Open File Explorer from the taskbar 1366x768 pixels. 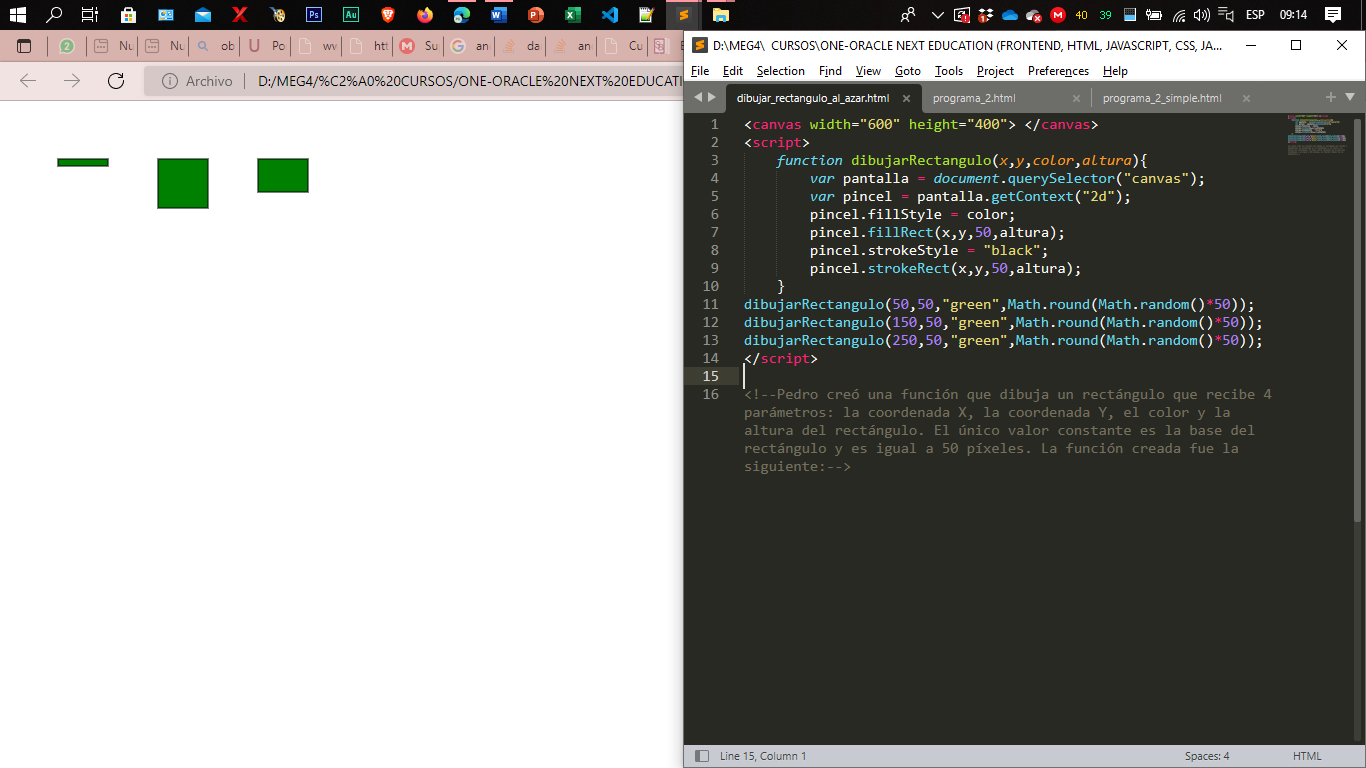coord(721,15)
